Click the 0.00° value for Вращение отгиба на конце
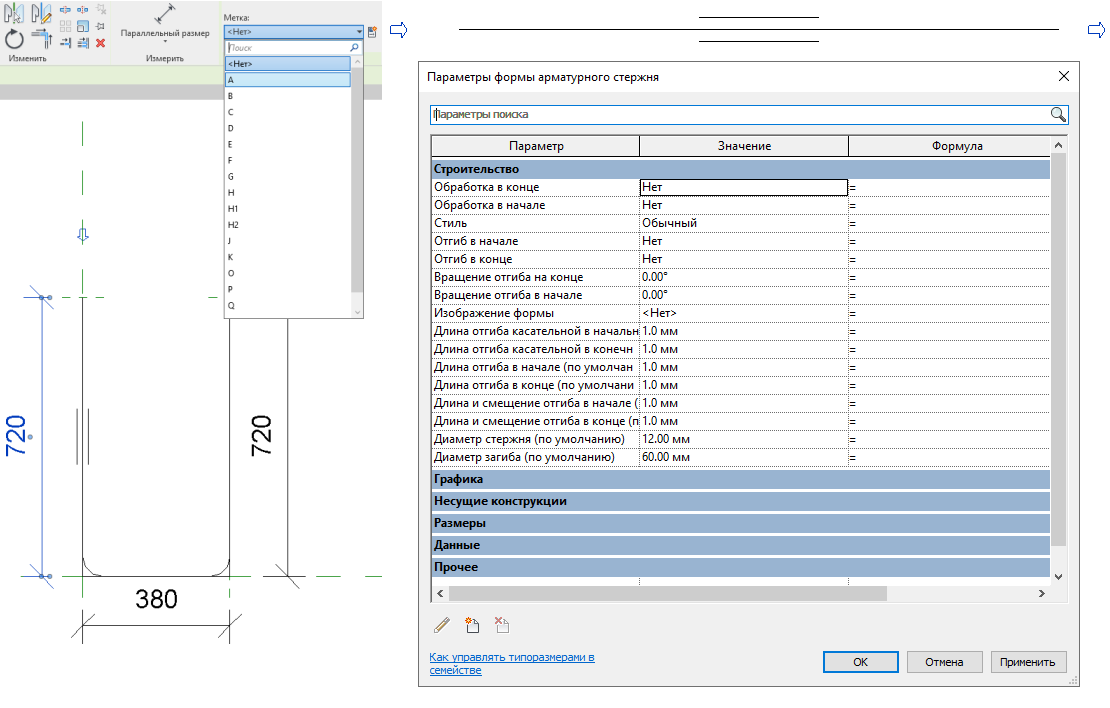 click(743, 277)
